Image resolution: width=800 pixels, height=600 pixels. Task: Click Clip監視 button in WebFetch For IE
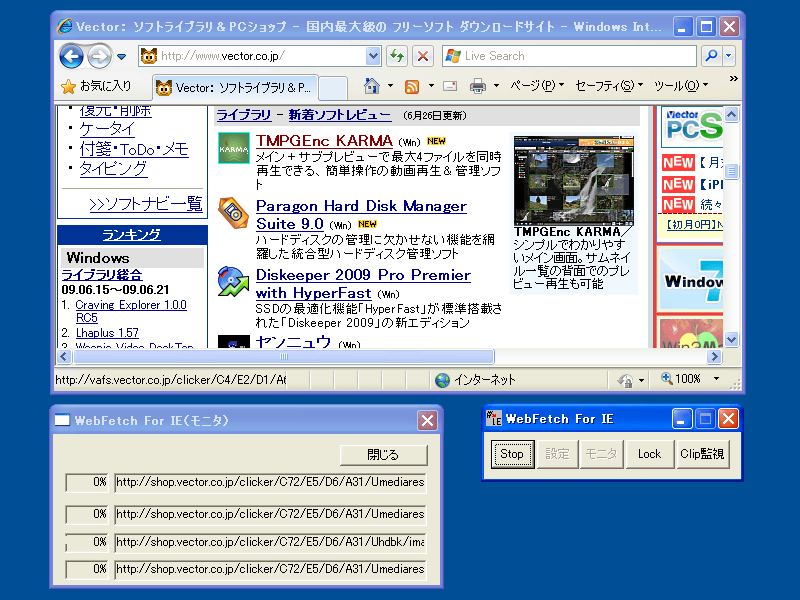point(702,454)
